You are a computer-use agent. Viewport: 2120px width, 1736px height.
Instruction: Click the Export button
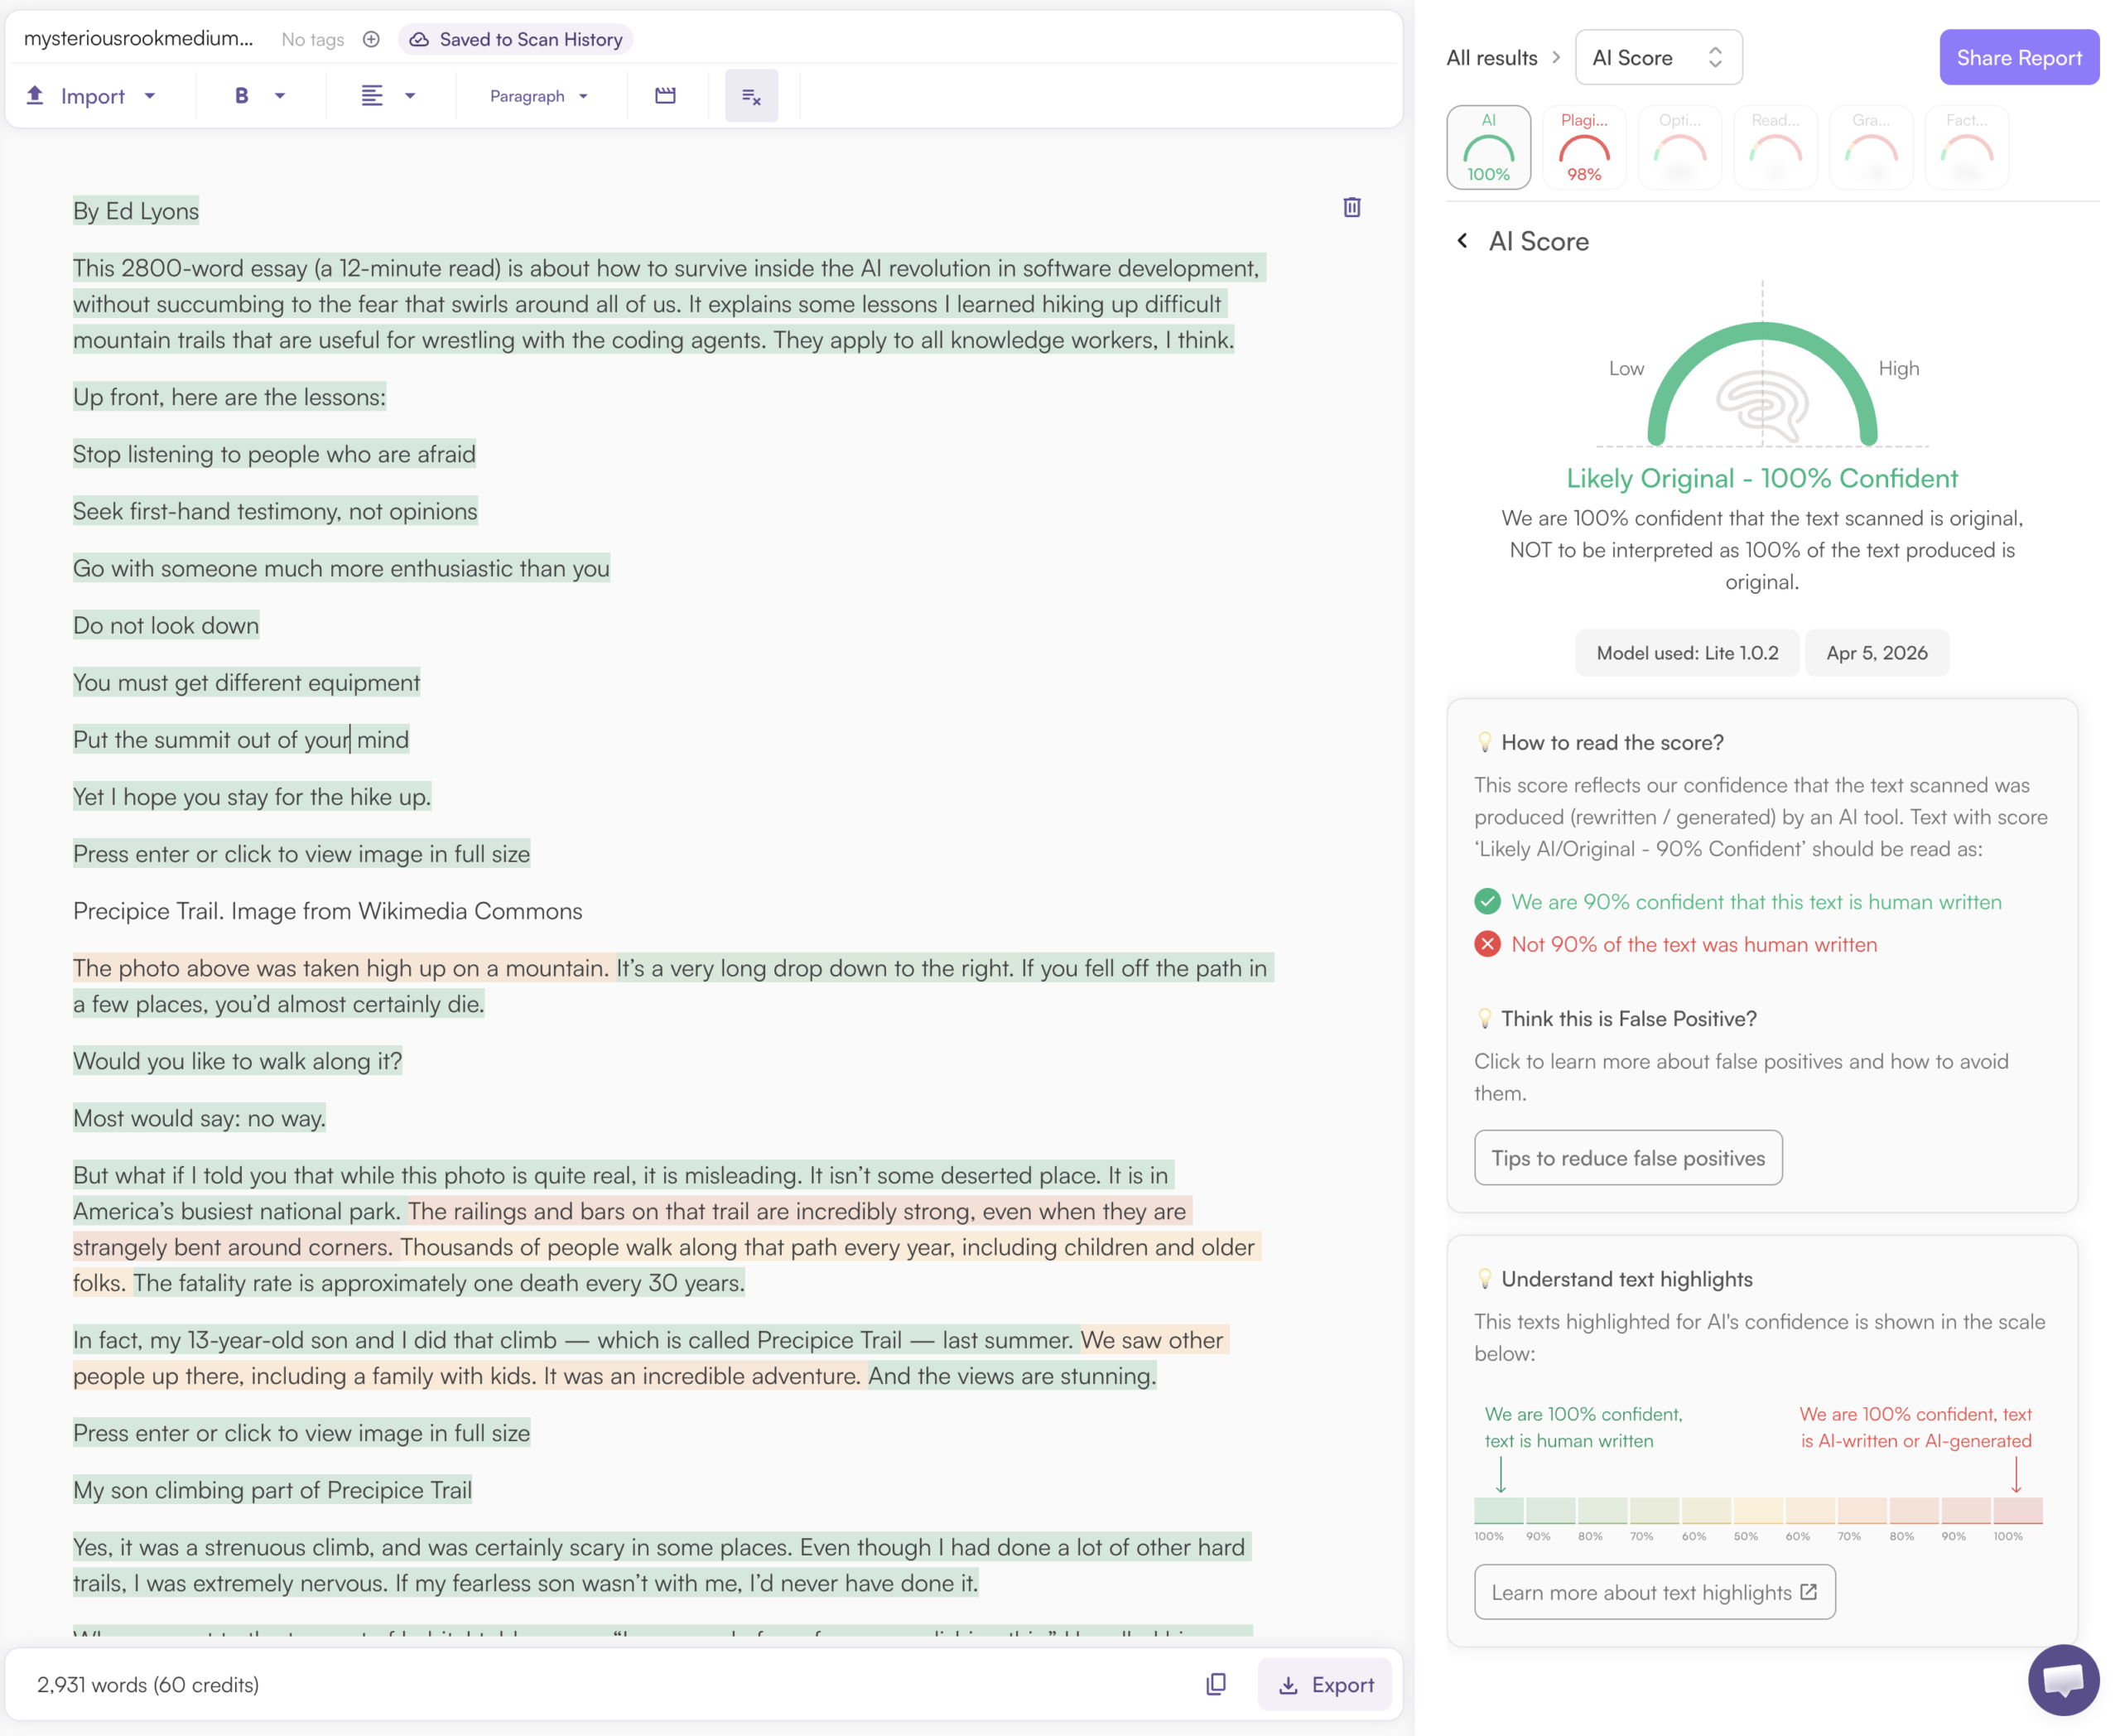(x=1325, y=1684)
